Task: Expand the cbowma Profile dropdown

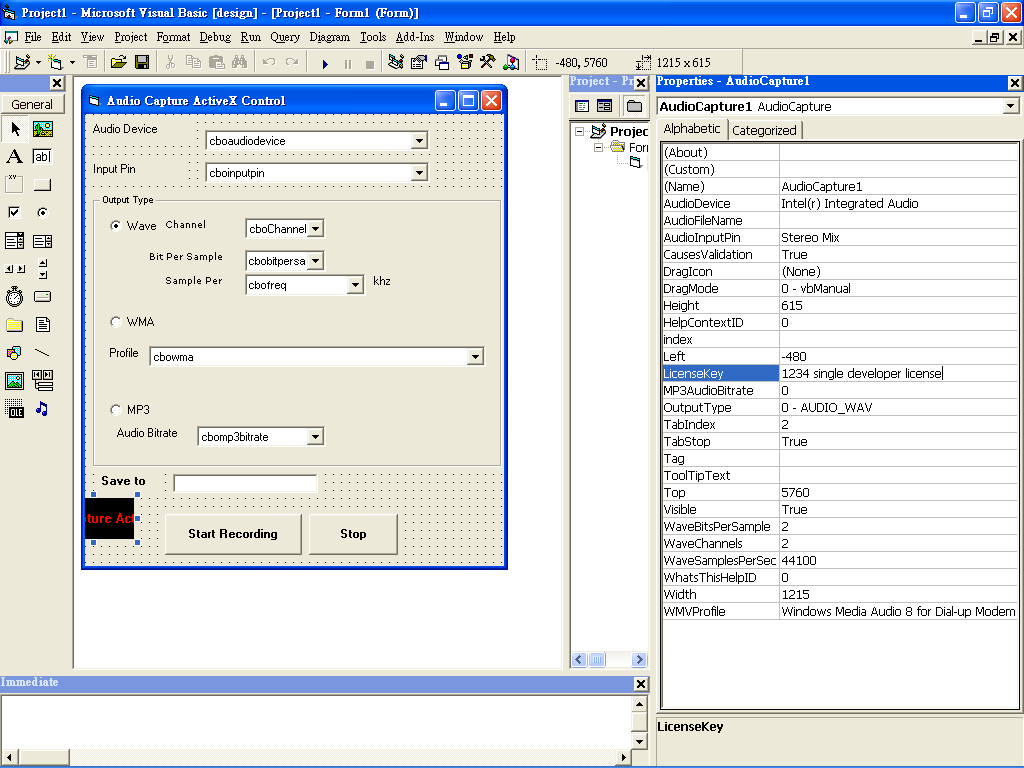Action: point(475,357)
